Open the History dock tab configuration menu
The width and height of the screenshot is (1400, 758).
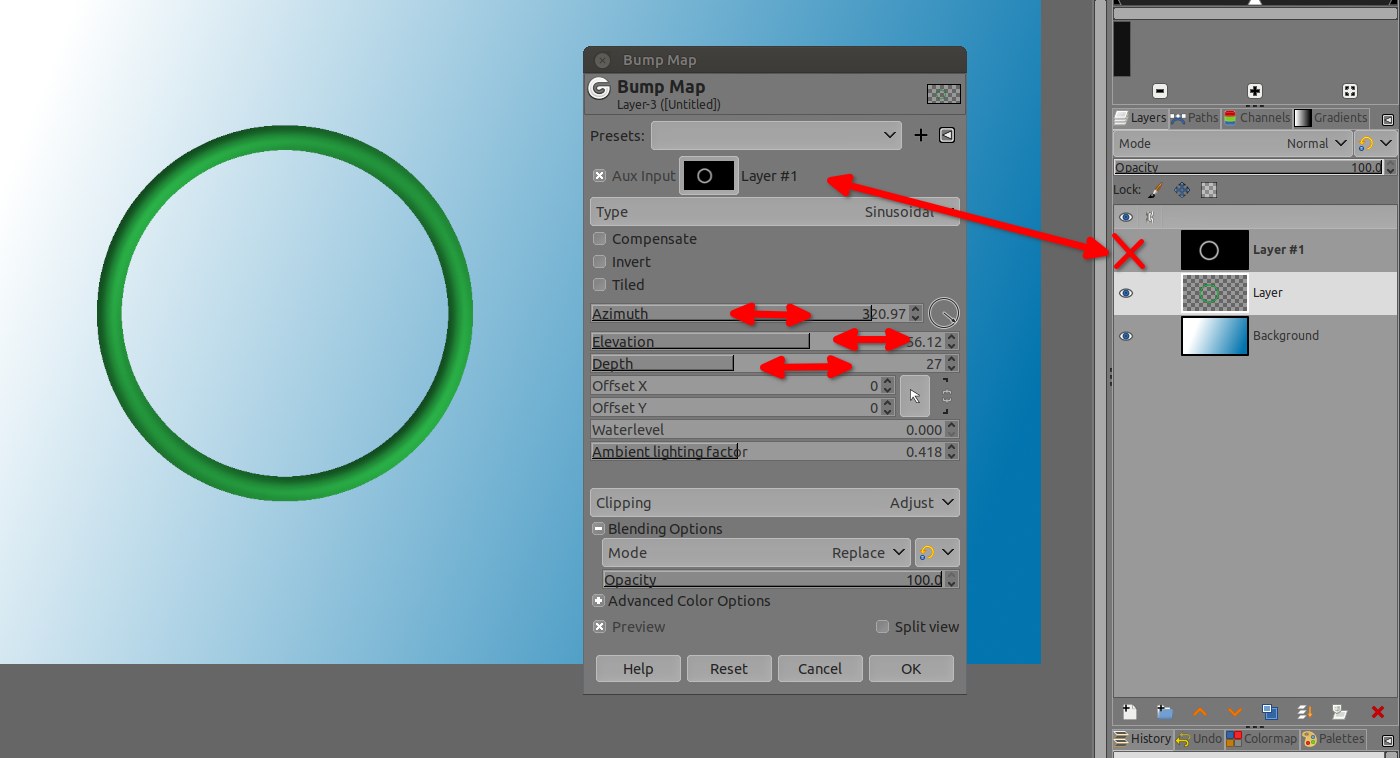click(1388, 740)
